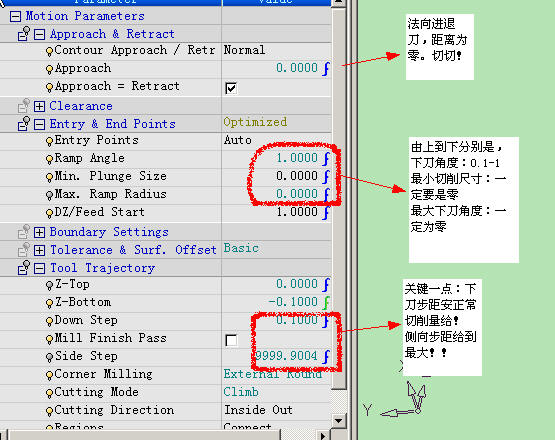Click the Entry & End Points group icon
This screenshot has height=440, width=555.
click(x=24, y=124)
